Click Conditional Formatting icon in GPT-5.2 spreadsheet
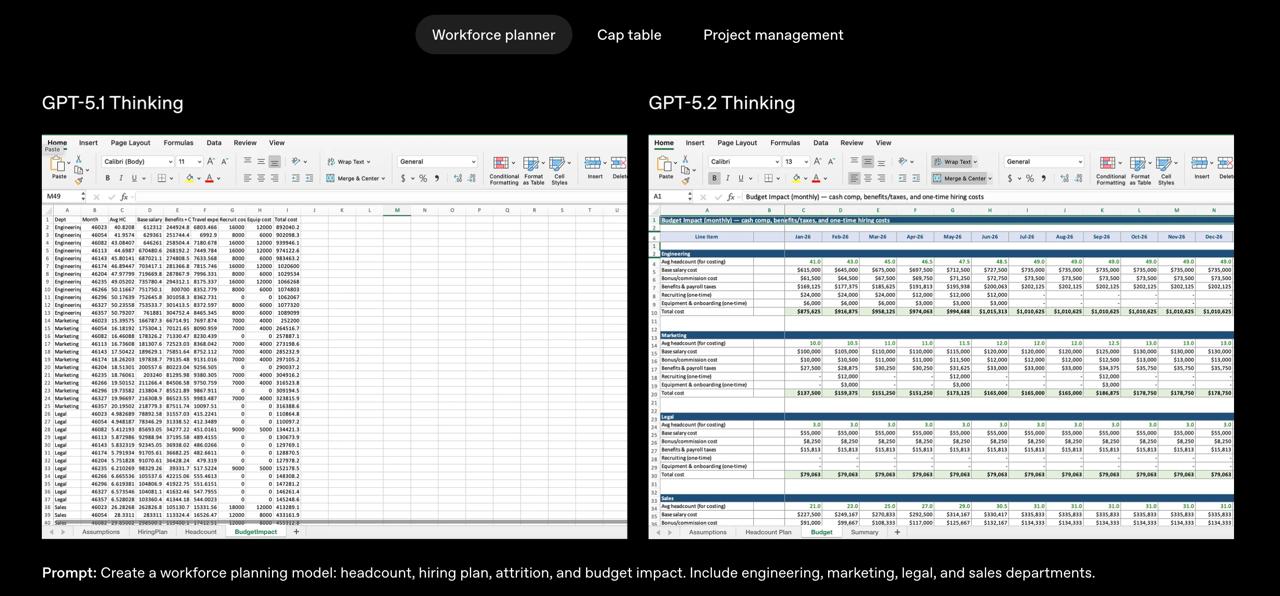The height and width of the screenshot is (596, 1280). coord(1107,163)
